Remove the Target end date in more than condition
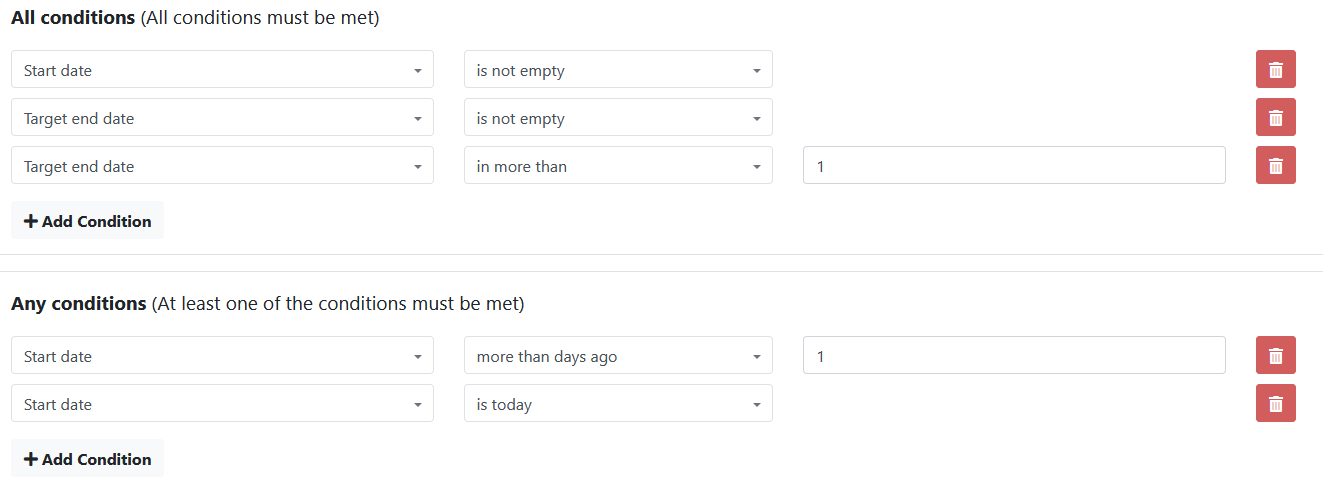 pyautogui.click(x=1275, y=166)
